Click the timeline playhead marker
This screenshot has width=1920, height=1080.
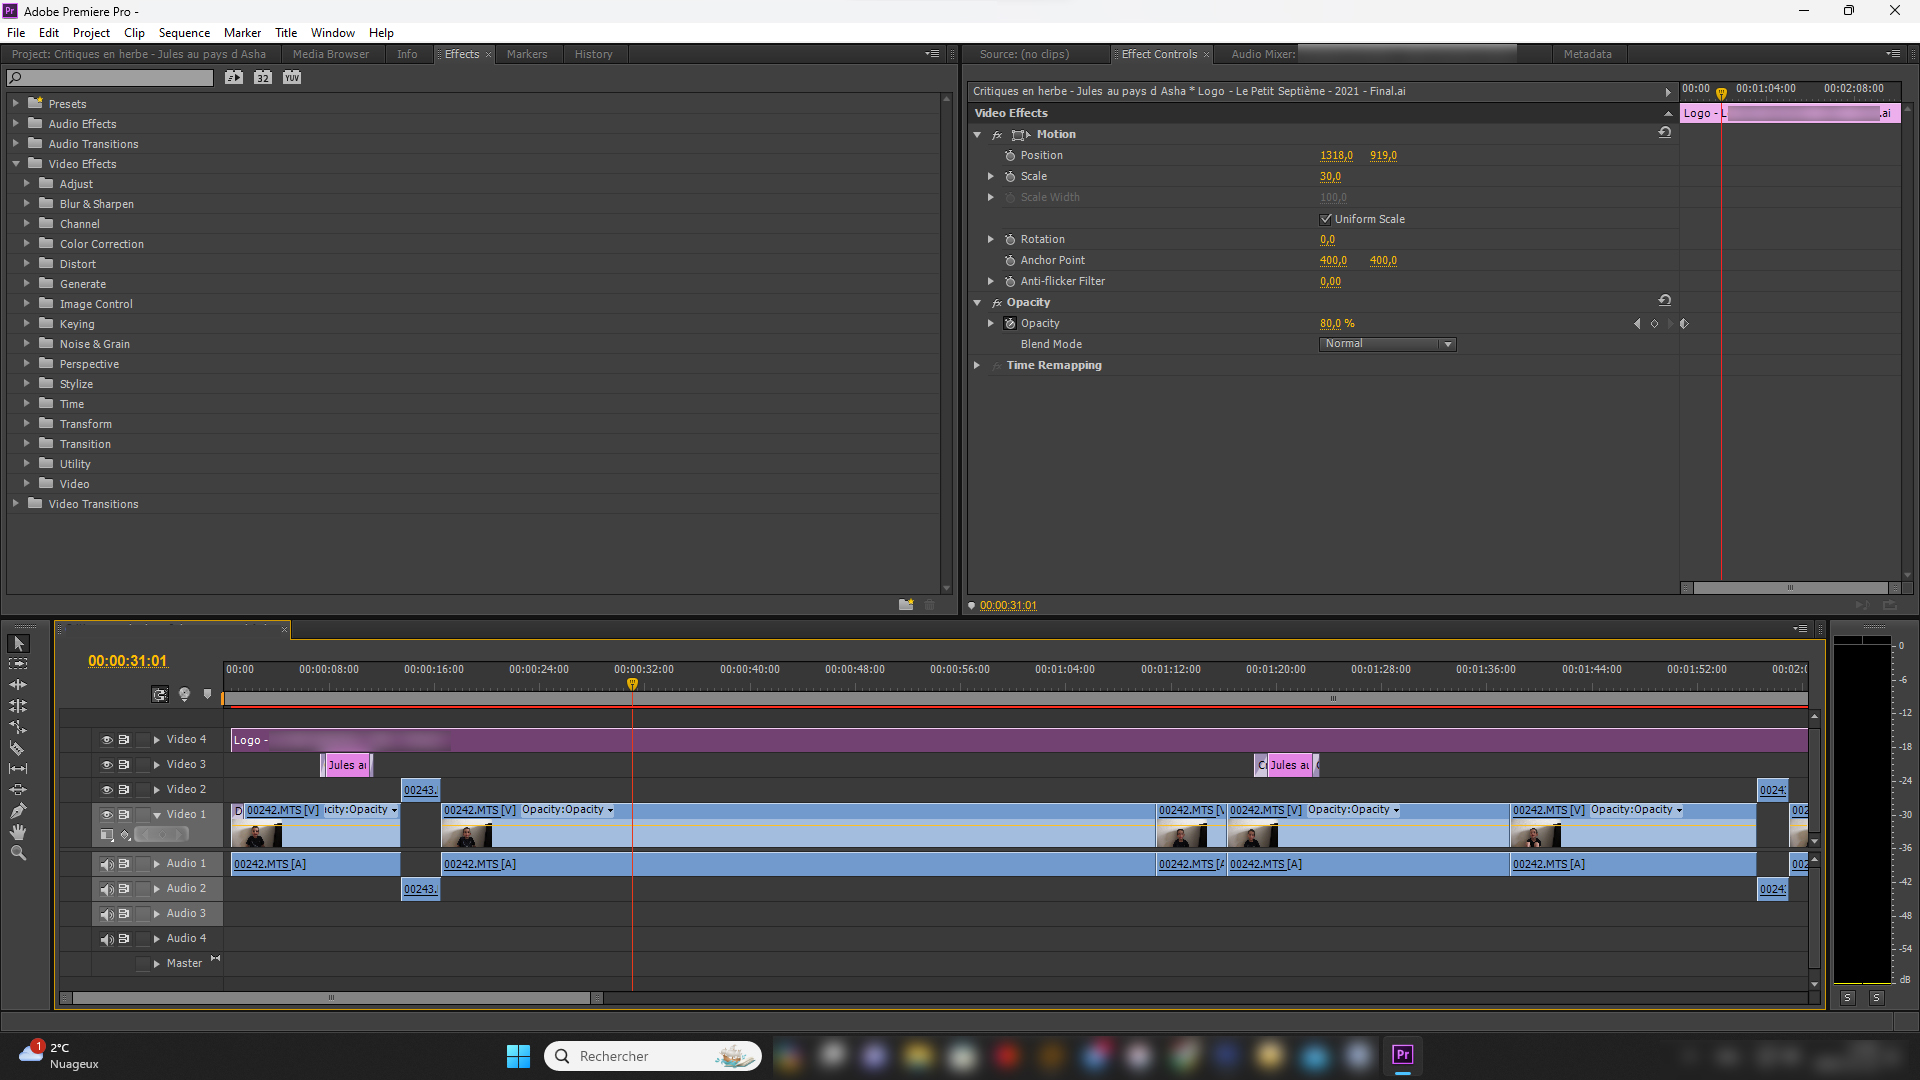click(632, 684)
